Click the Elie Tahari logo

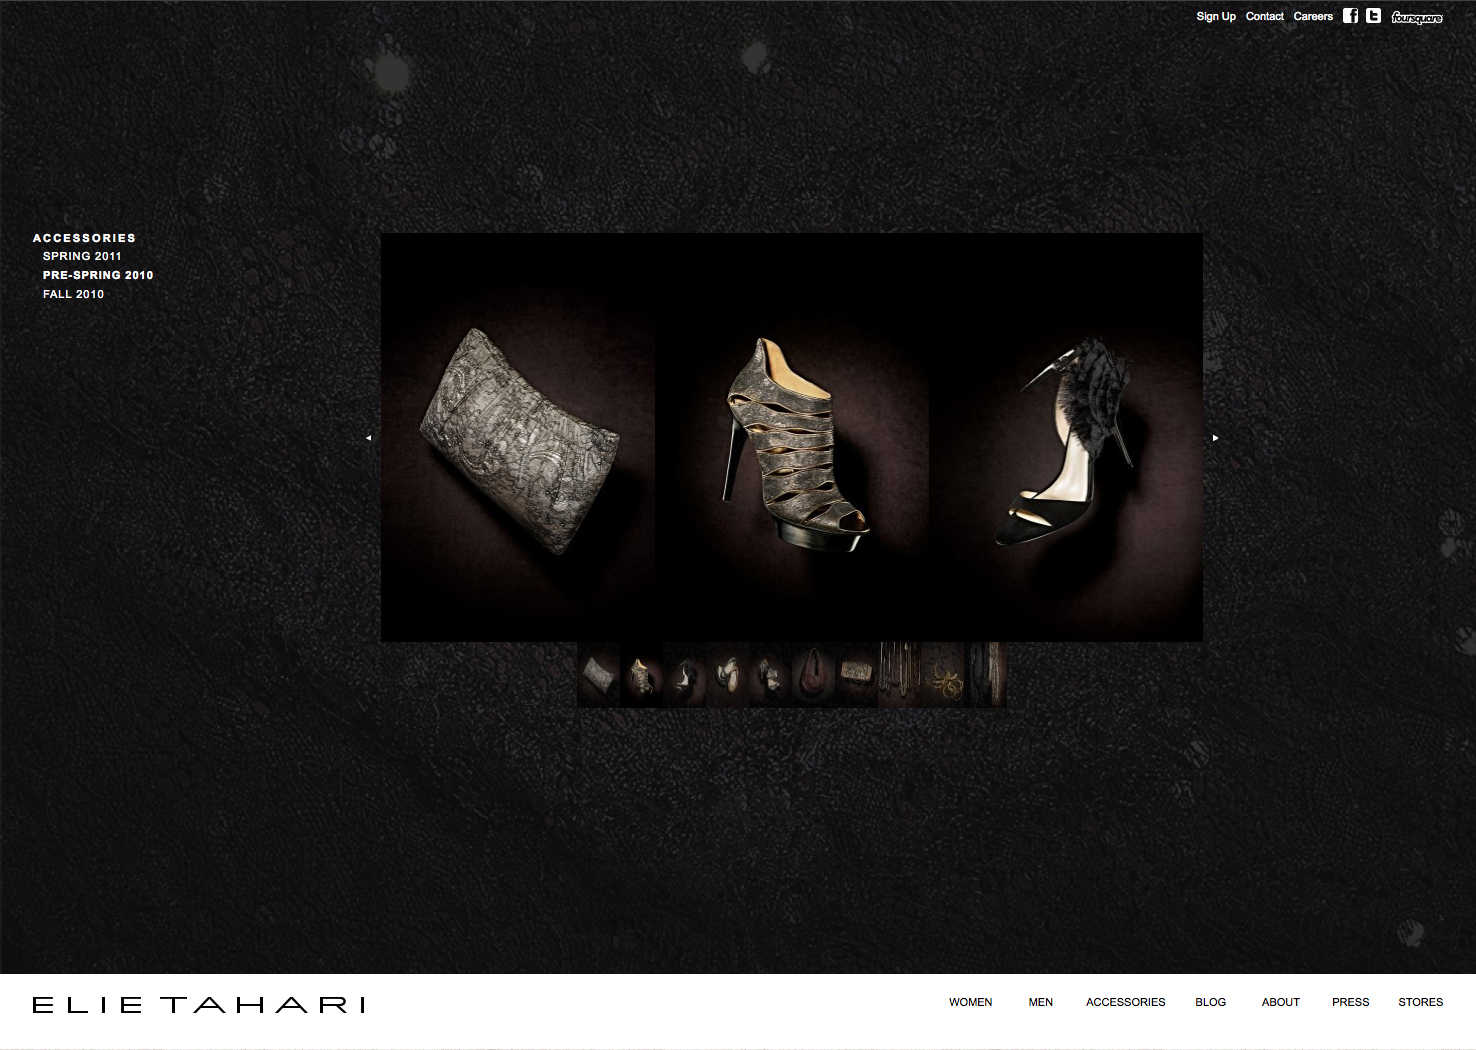pos(199,1004)
